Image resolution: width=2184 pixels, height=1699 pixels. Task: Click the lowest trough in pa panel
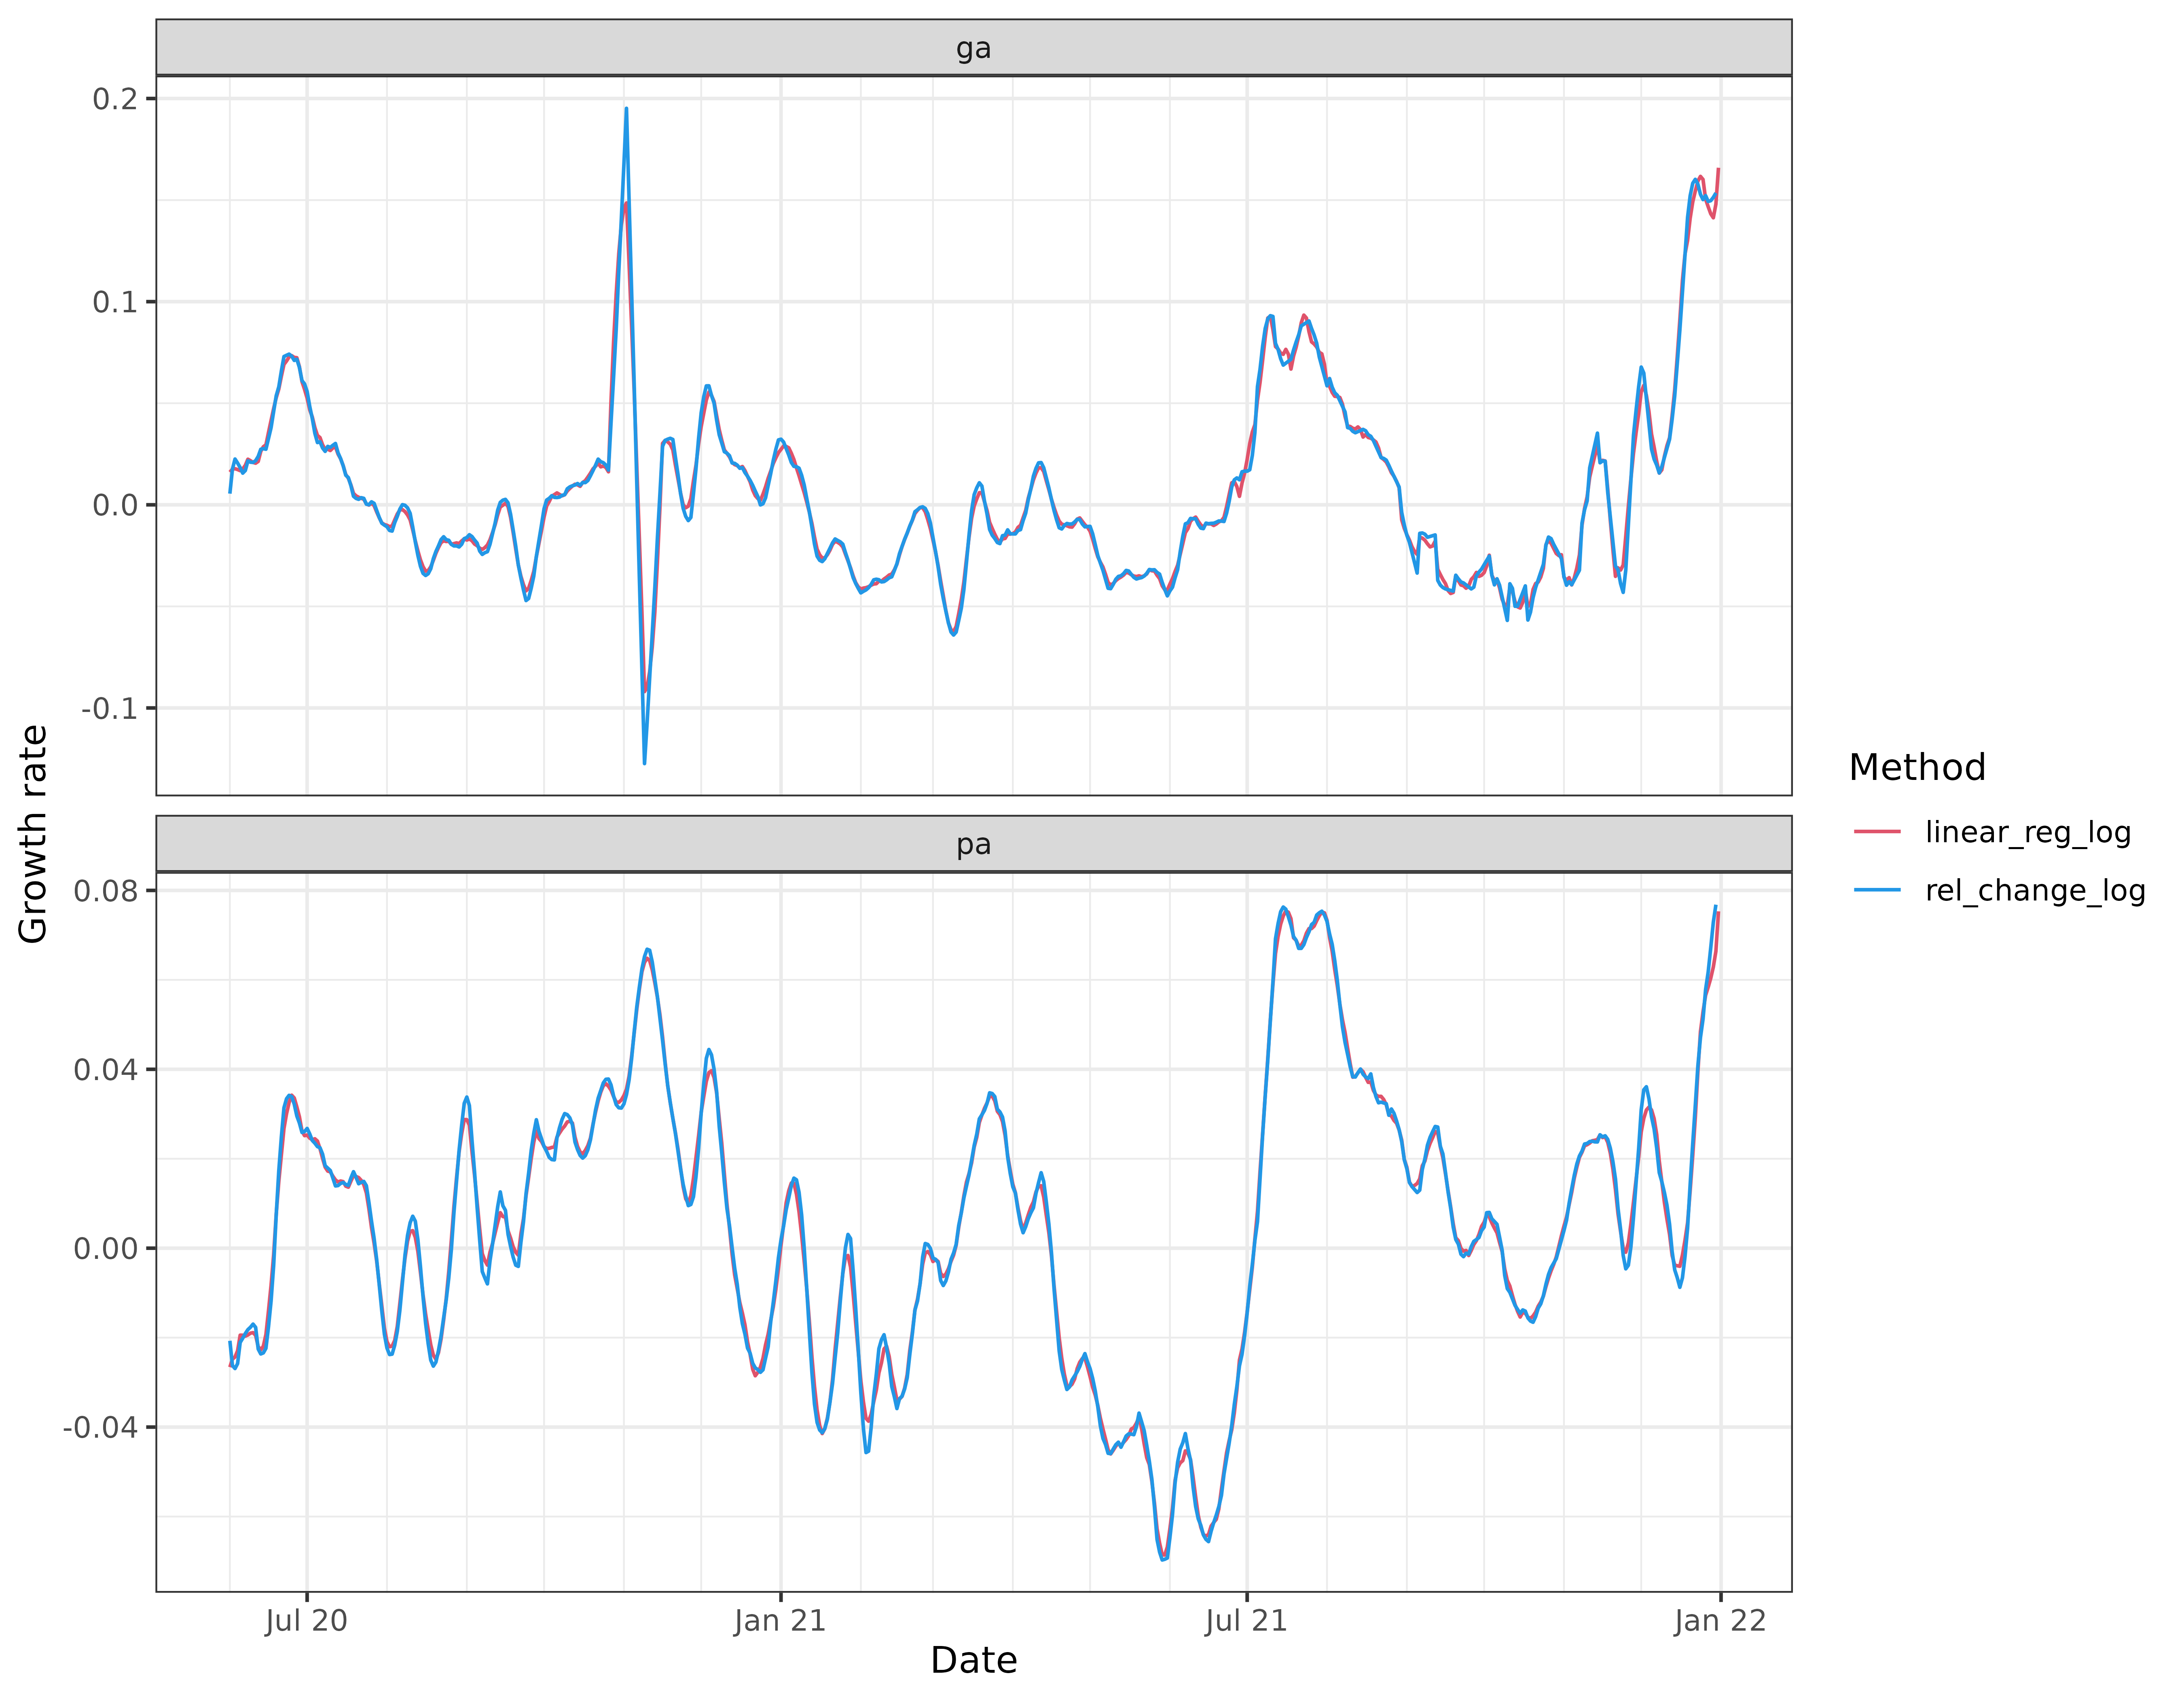(x=1163, y=1559)
